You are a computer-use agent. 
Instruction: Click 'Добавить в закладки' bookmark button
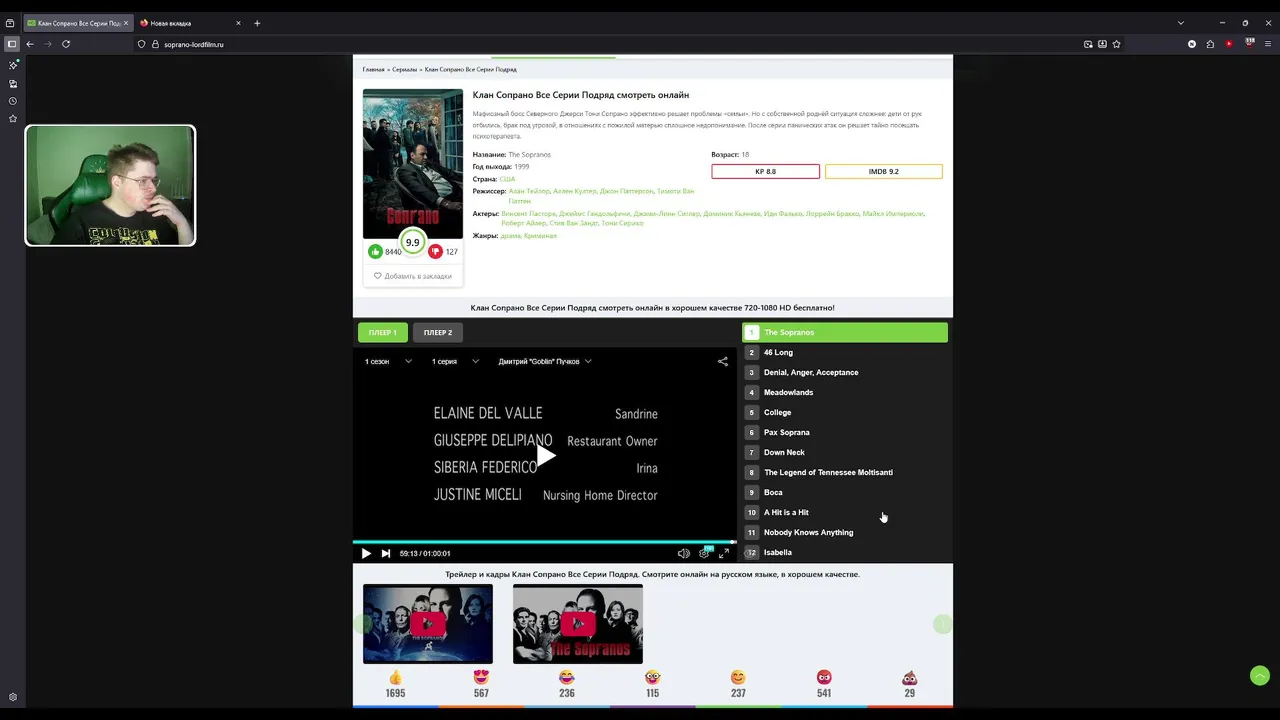click(413, 276)
